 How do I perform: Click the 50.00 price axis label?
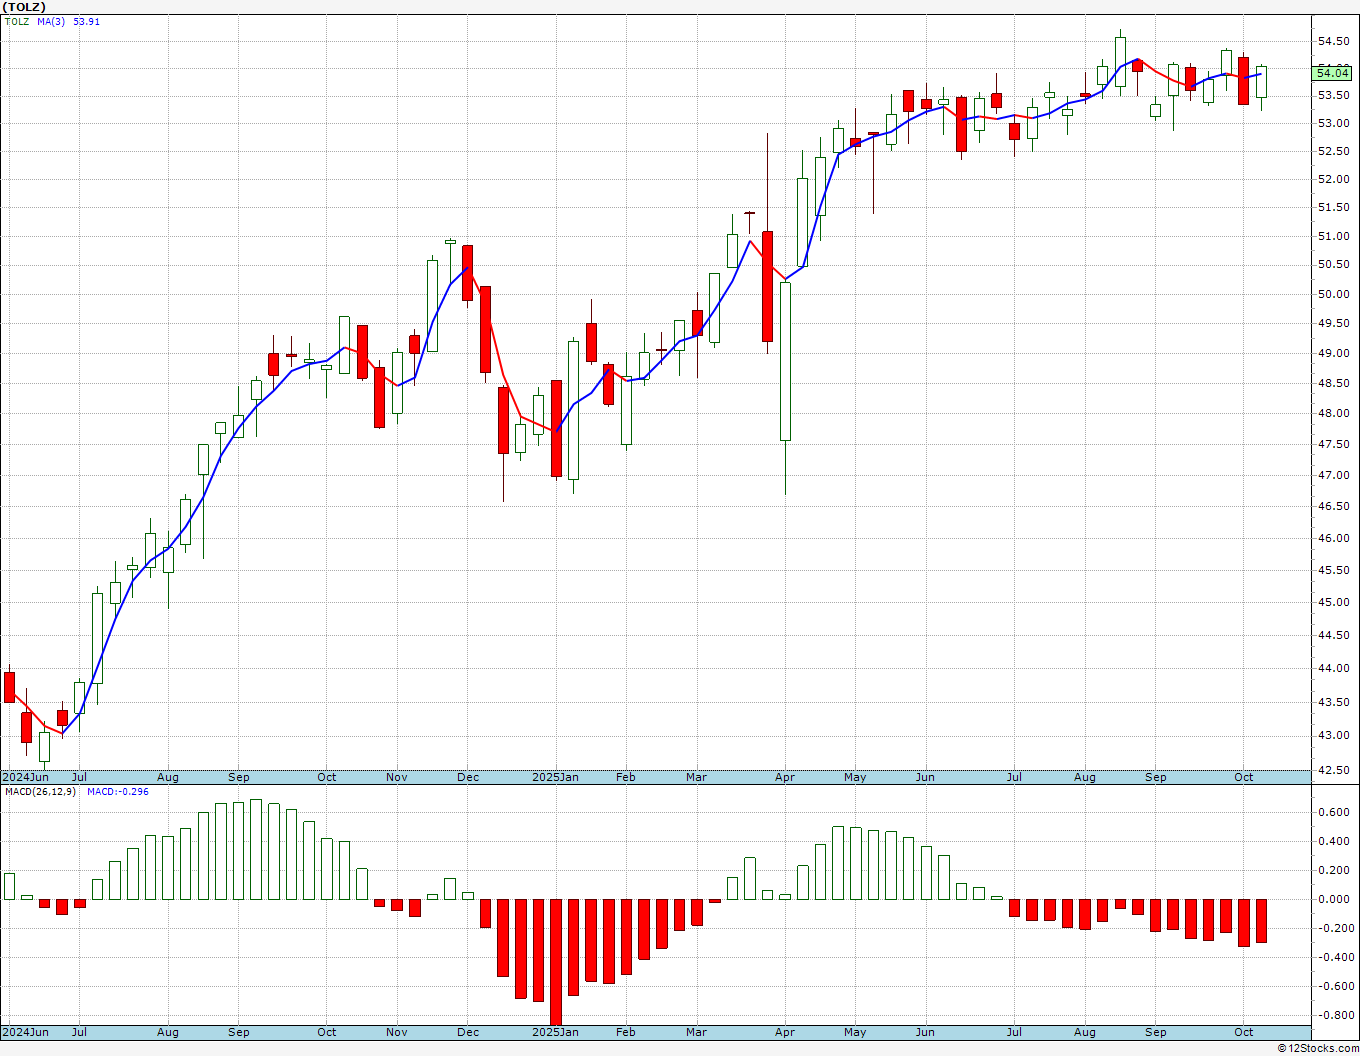tap(1334, 294)
